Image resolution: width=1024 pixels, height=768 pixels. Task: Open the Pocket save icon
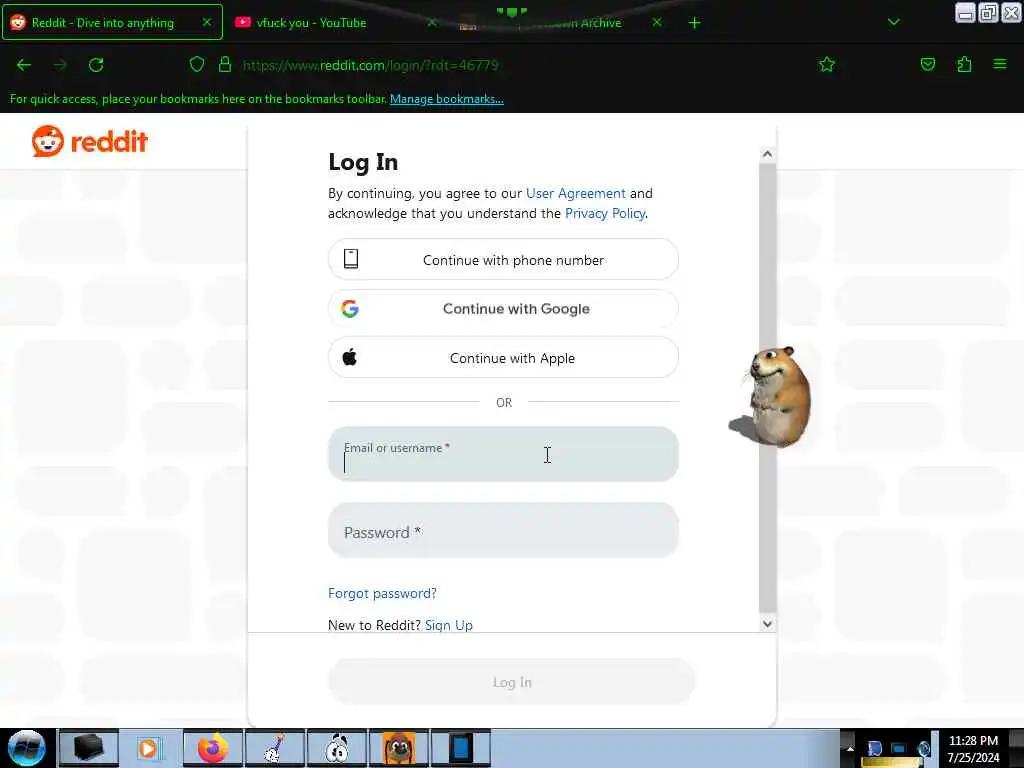[927, 64]
